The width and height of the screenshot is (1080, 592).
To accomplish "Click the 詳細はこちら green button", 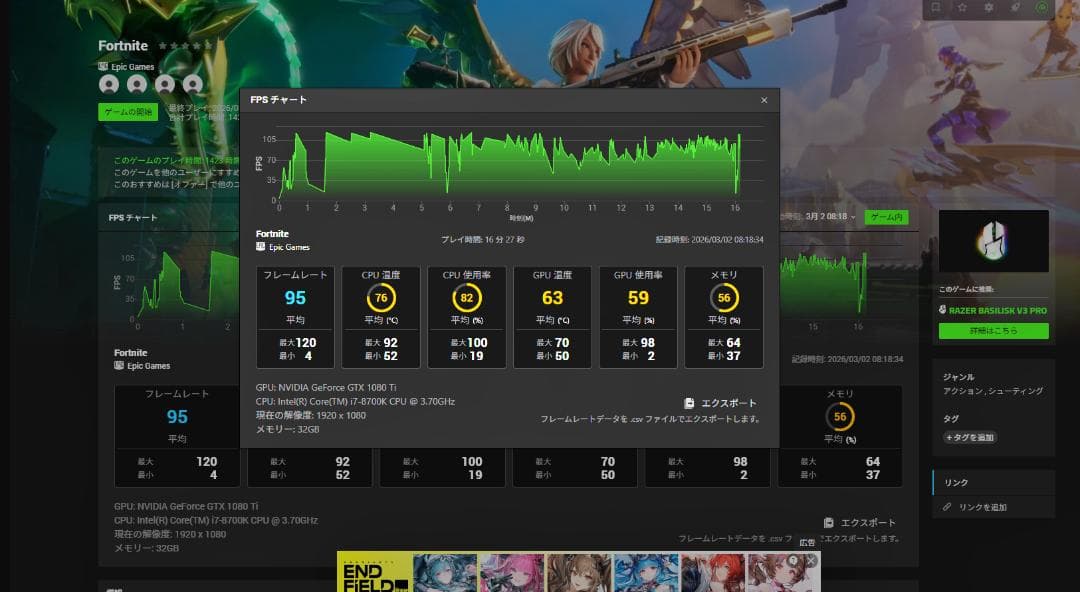I will [993, 331].
